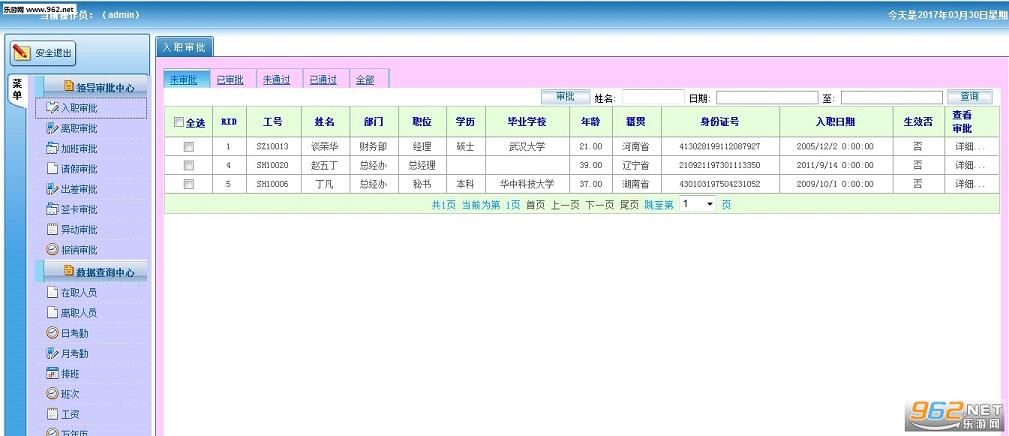Switch to the 全部 tab

click(367, 79)
